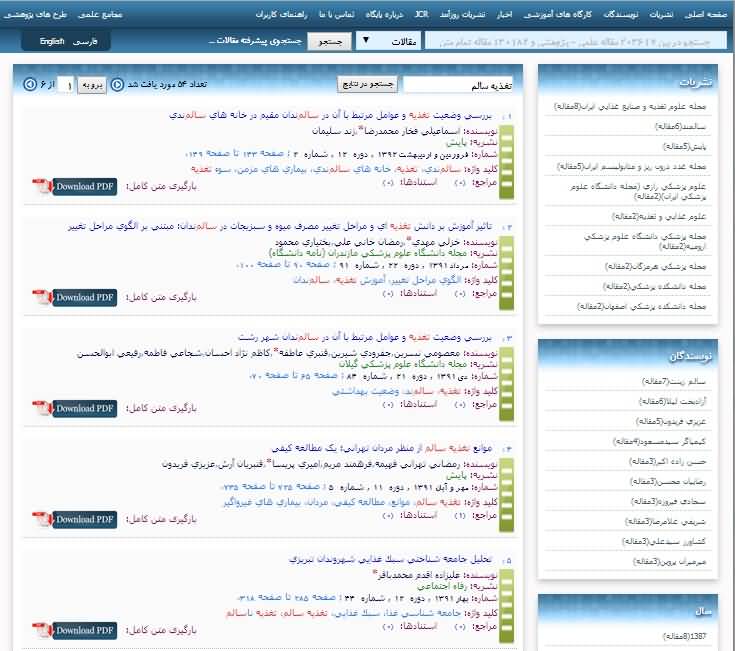This screenshot has width=735, height=651.
Task: Open طرح های پژوهشی menu item
Action: pos(36,15)
